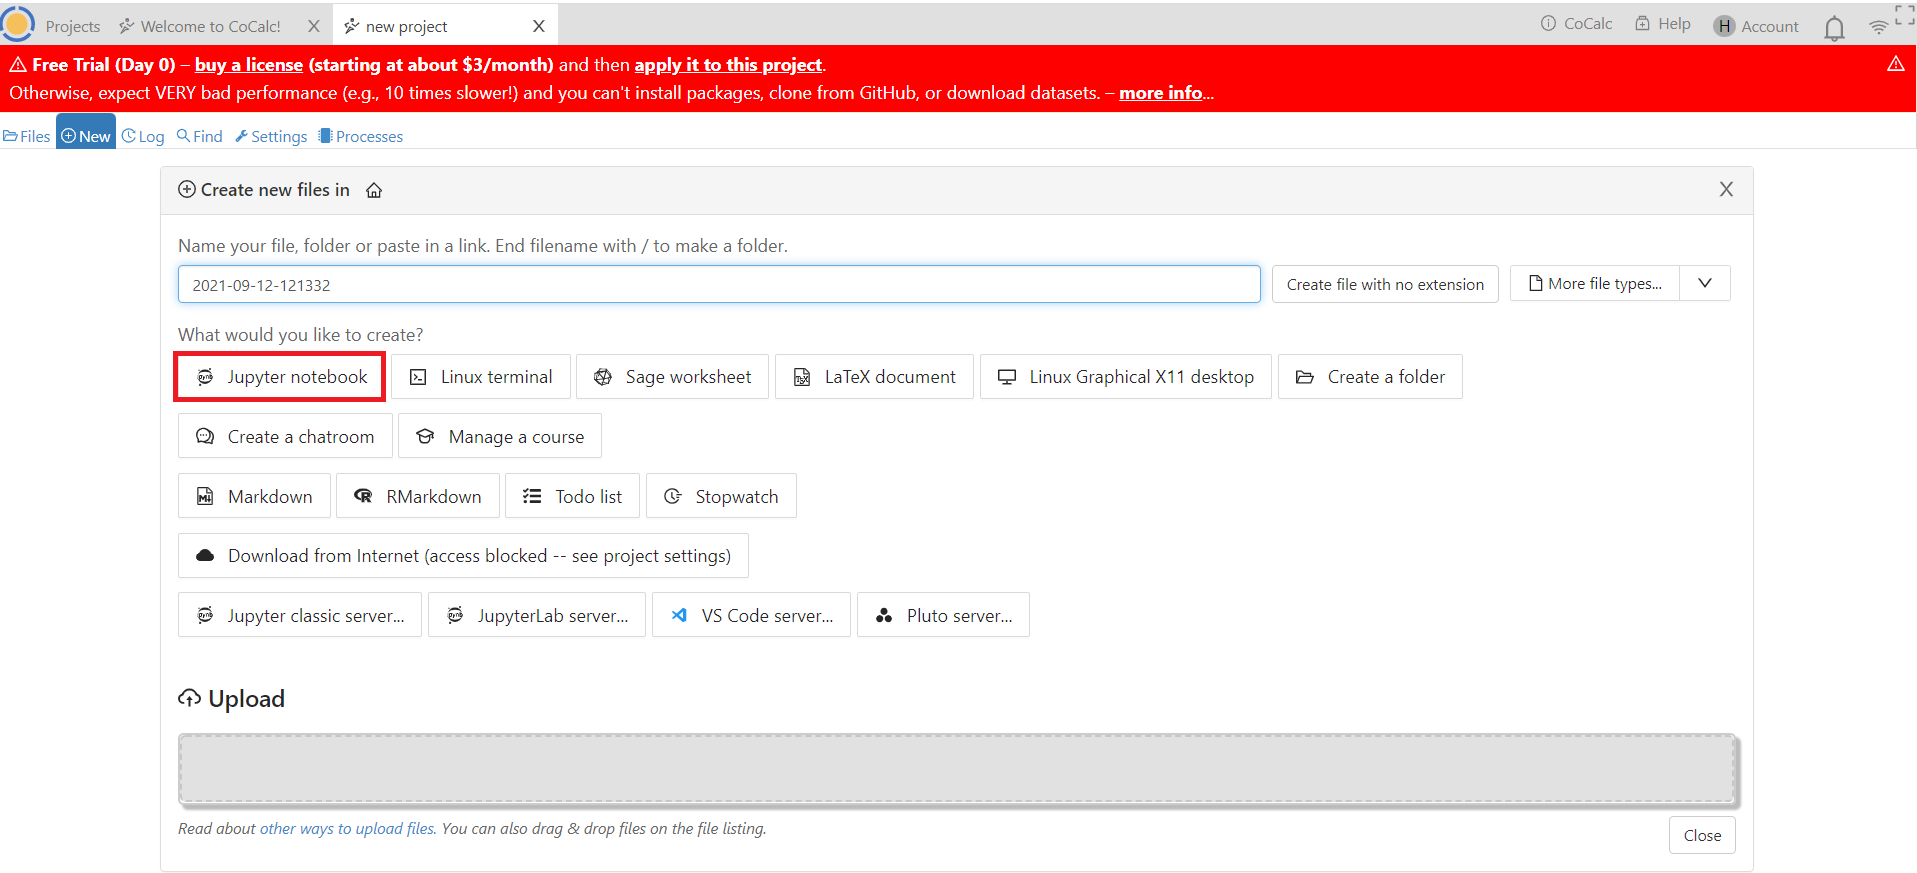Close the Welcome to CoCalc! tab
The width and height of the screenshot is (1917, 873).
click(x=314, y=27)
